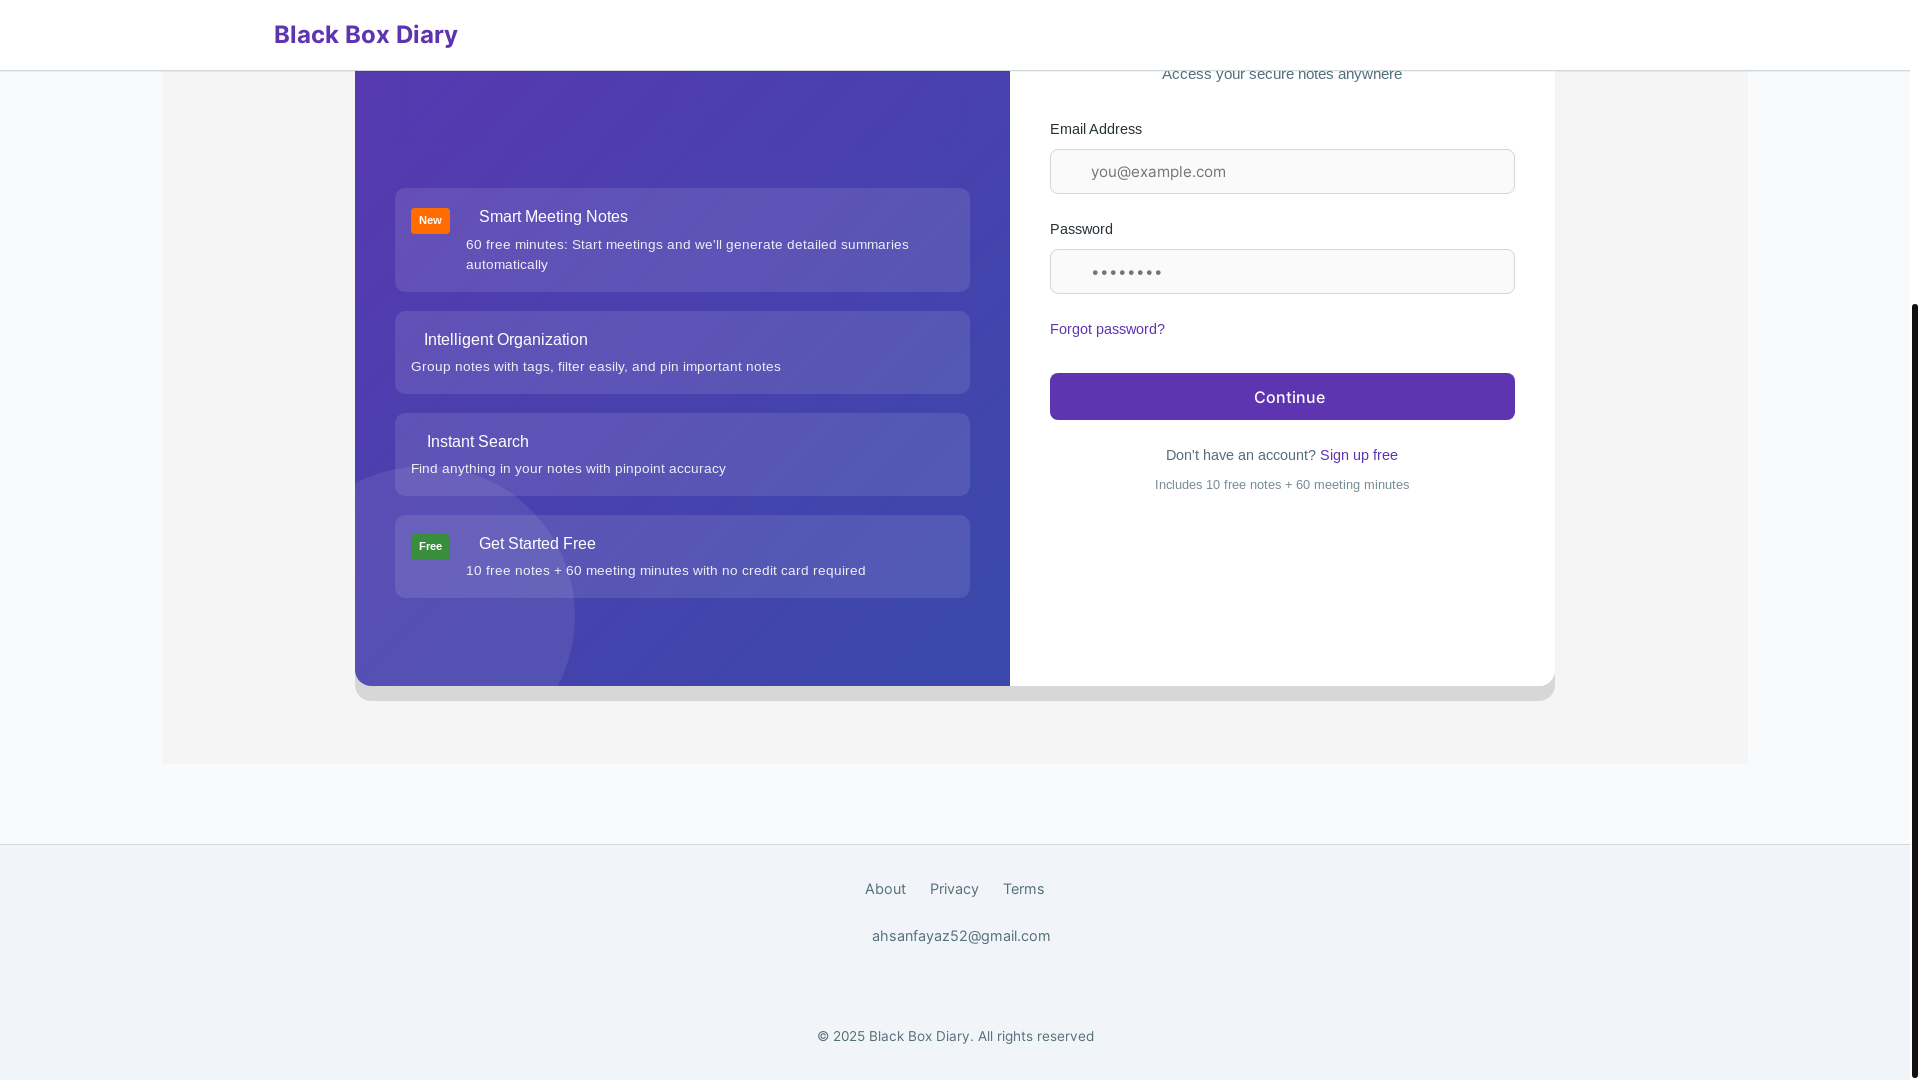Open the About footer link
The width and height of the screenshot is (1920, 1080).
pyautogui.click(x=885, y=889)
